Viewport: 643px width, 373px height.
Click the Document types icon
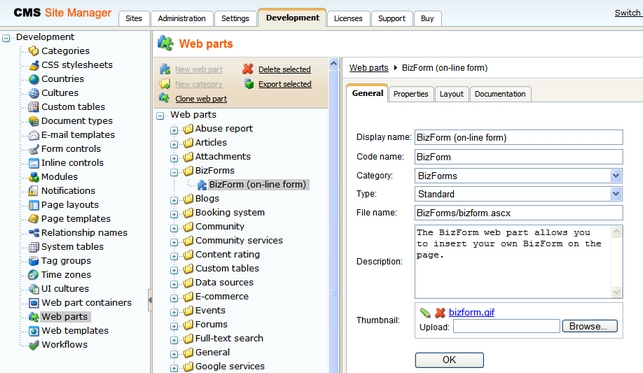coord(34,121)
